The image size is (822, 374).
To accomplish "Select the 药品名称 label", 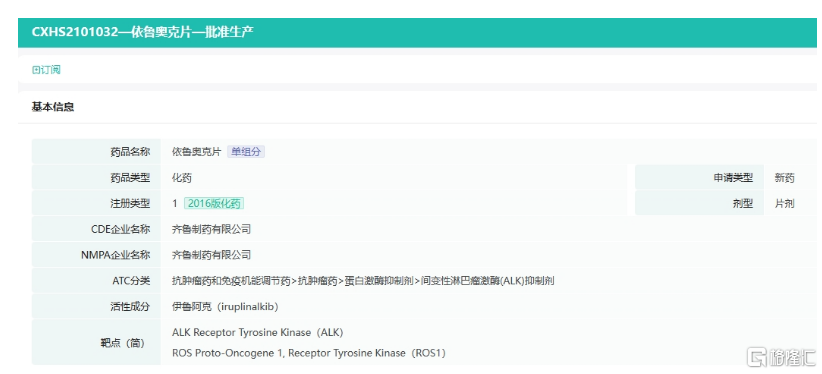I will click(131, 152).
